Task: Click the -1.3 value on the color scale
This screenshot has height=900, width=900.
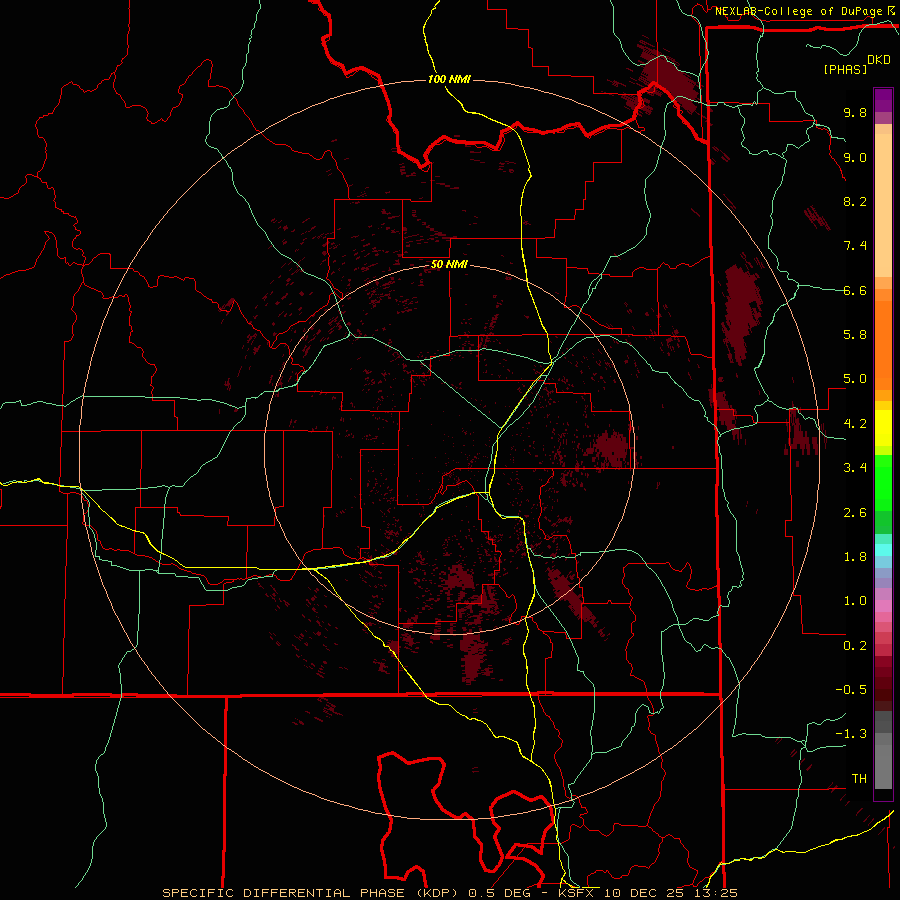Action: 851,734
